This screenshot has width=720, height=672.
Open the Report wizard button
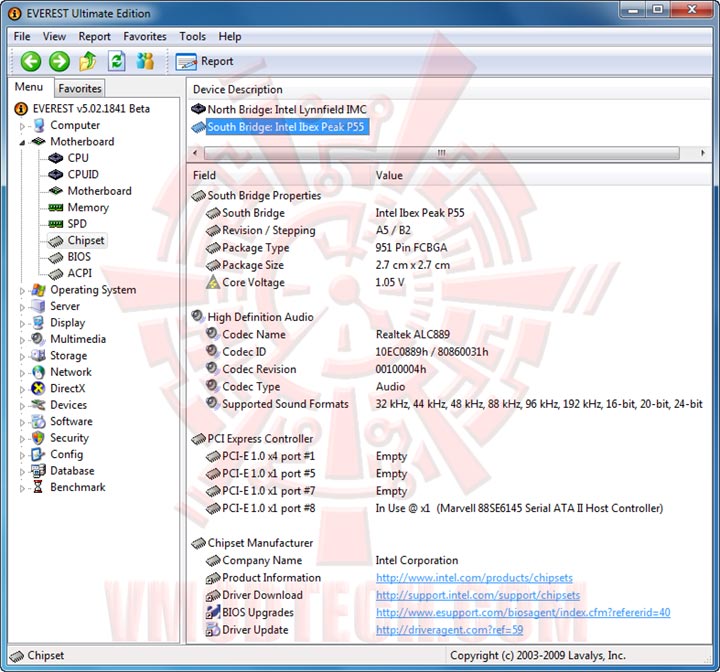[204, 62]
